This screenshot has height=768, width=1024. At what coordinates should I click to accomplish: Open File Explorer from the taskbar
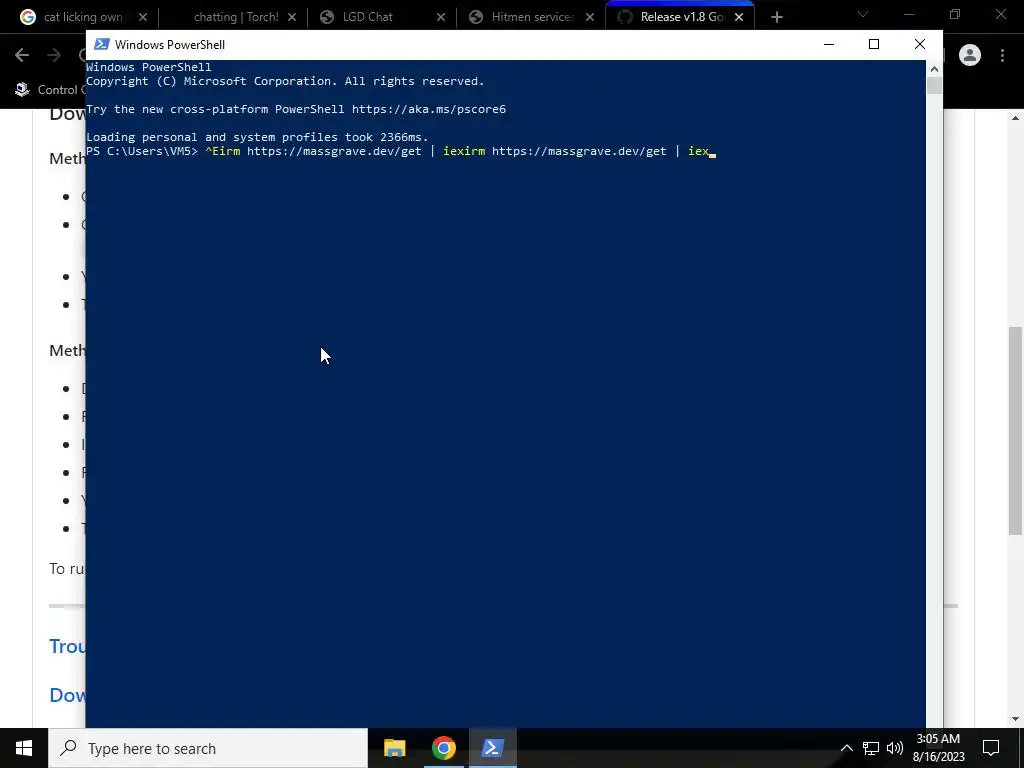[x=394, y=748]
